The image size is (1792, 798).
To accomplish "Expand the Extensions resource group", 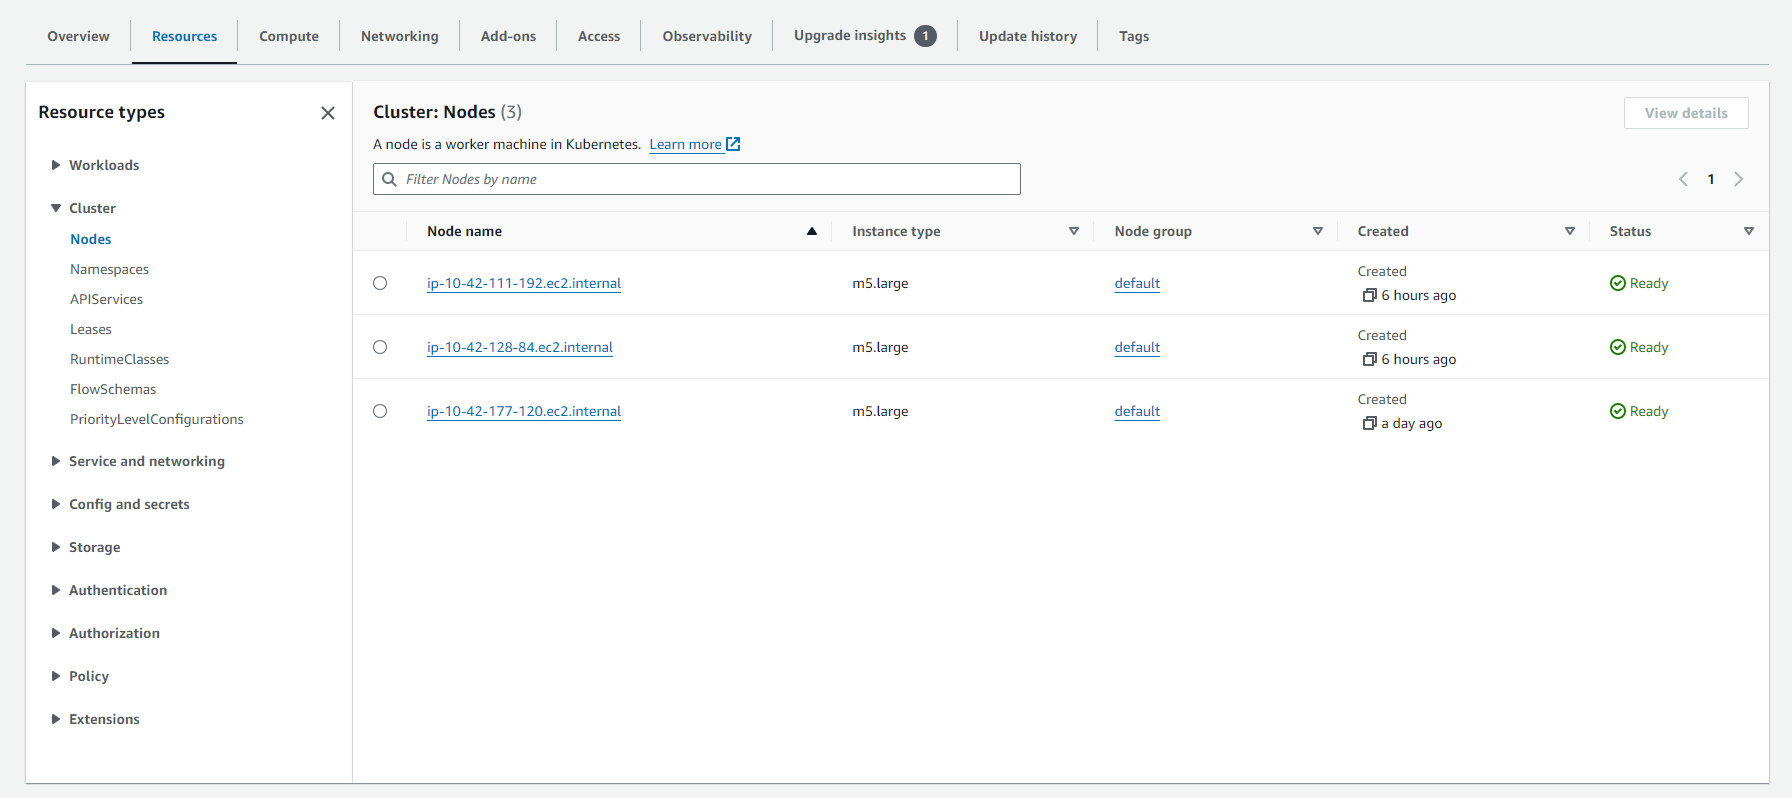I will (56, 719).
